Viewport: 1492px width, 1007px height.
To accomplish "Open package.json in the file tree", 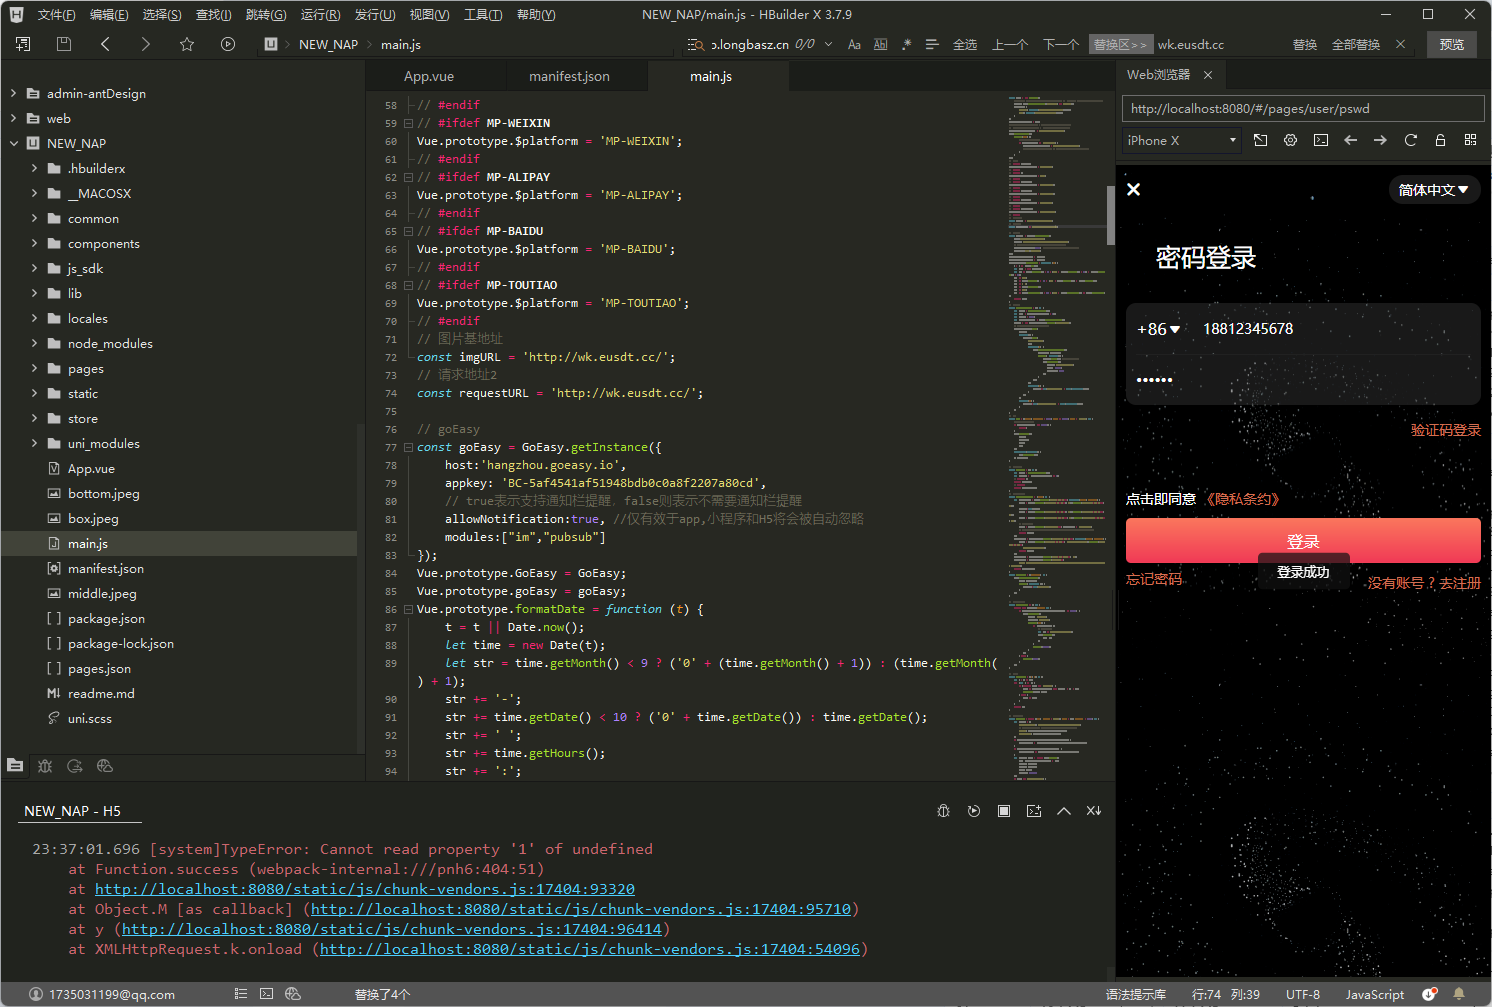I will click(x=106, y=618).
